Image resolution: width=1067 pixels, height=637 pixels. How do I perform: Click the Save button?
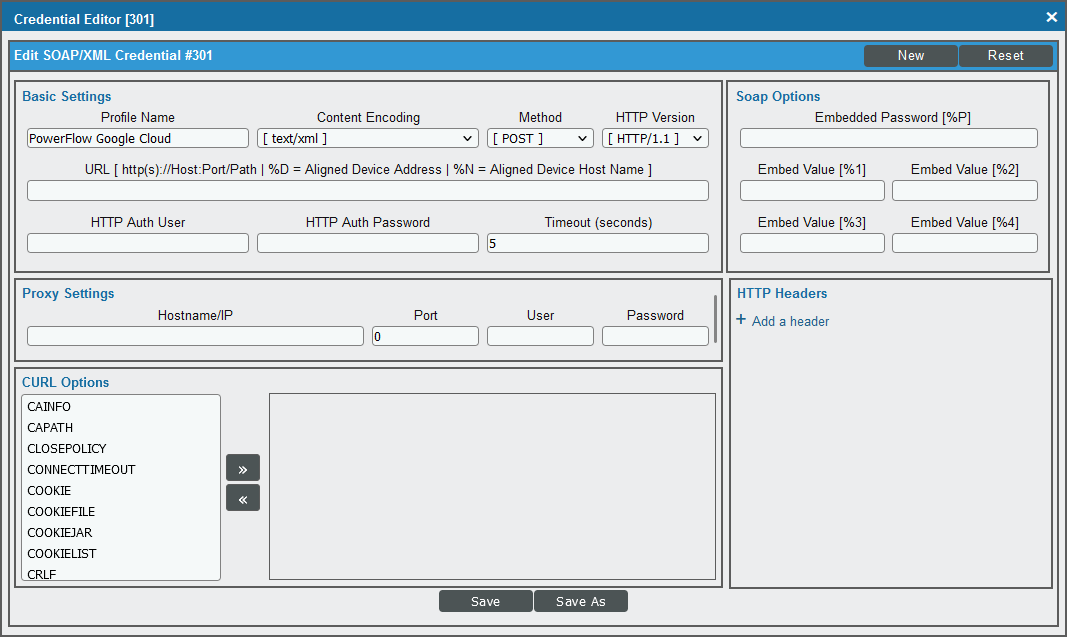[x=486, y=601]
